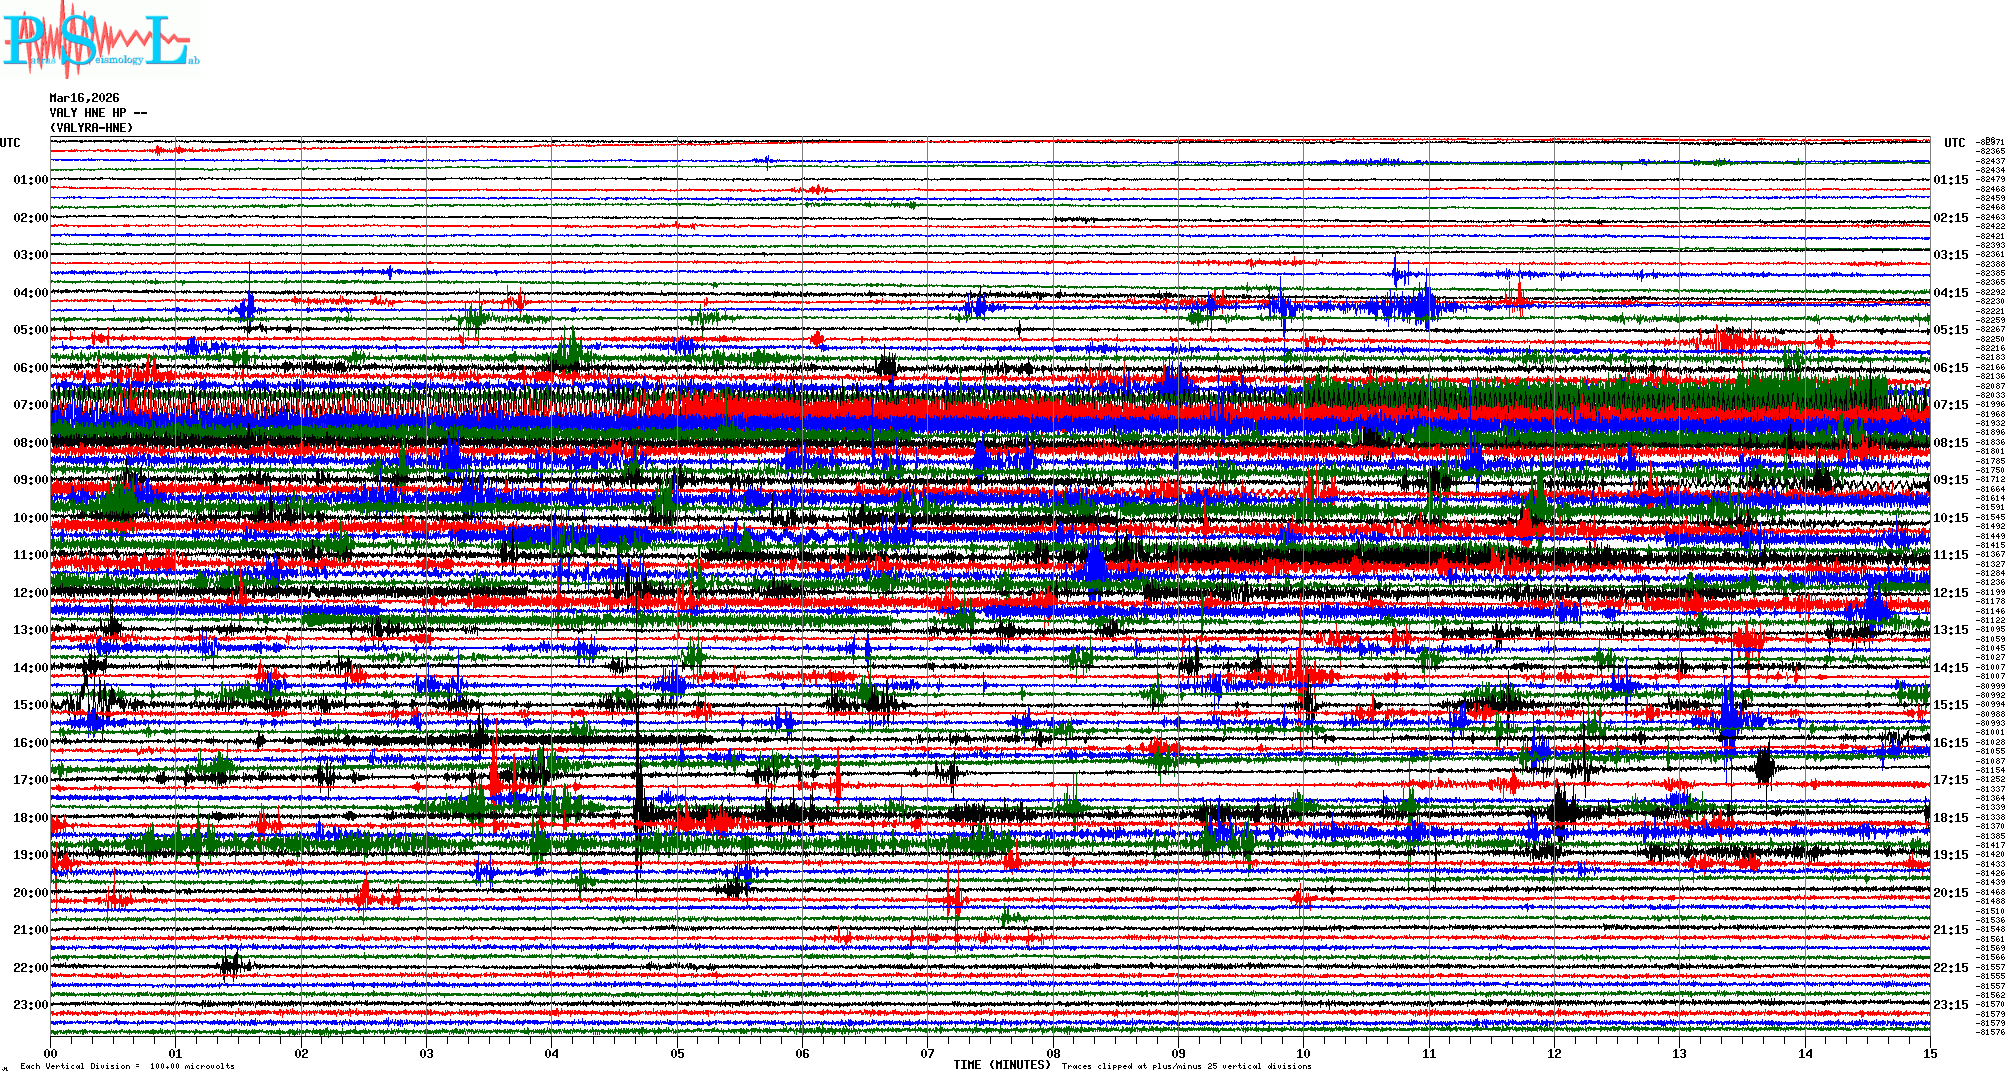Click the PSL Seismology Lab logo

[100, 40]
